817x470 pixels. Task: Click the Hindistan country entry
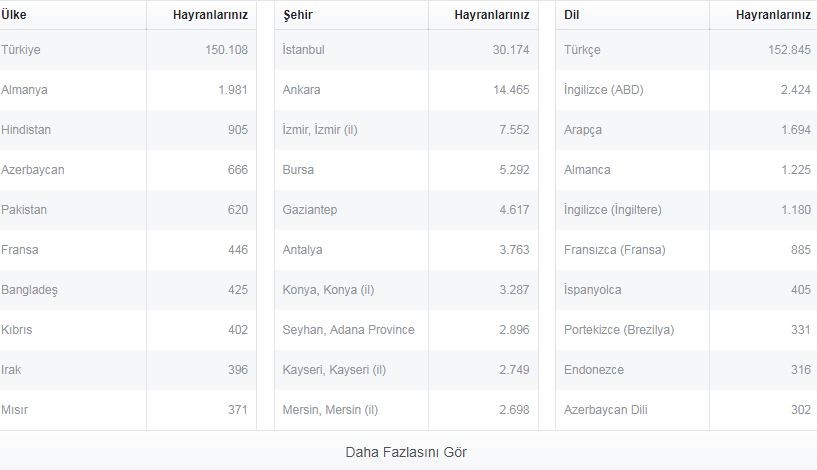pos(26,130)
